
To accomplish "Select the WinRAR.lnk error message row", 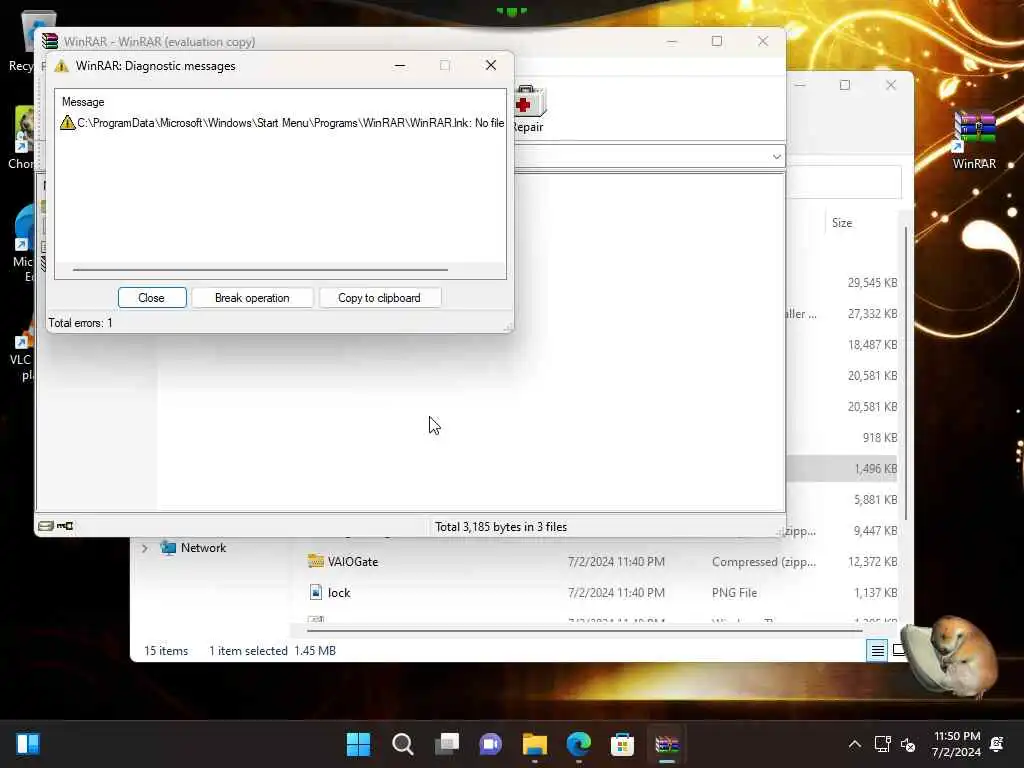I will [282, 123].
